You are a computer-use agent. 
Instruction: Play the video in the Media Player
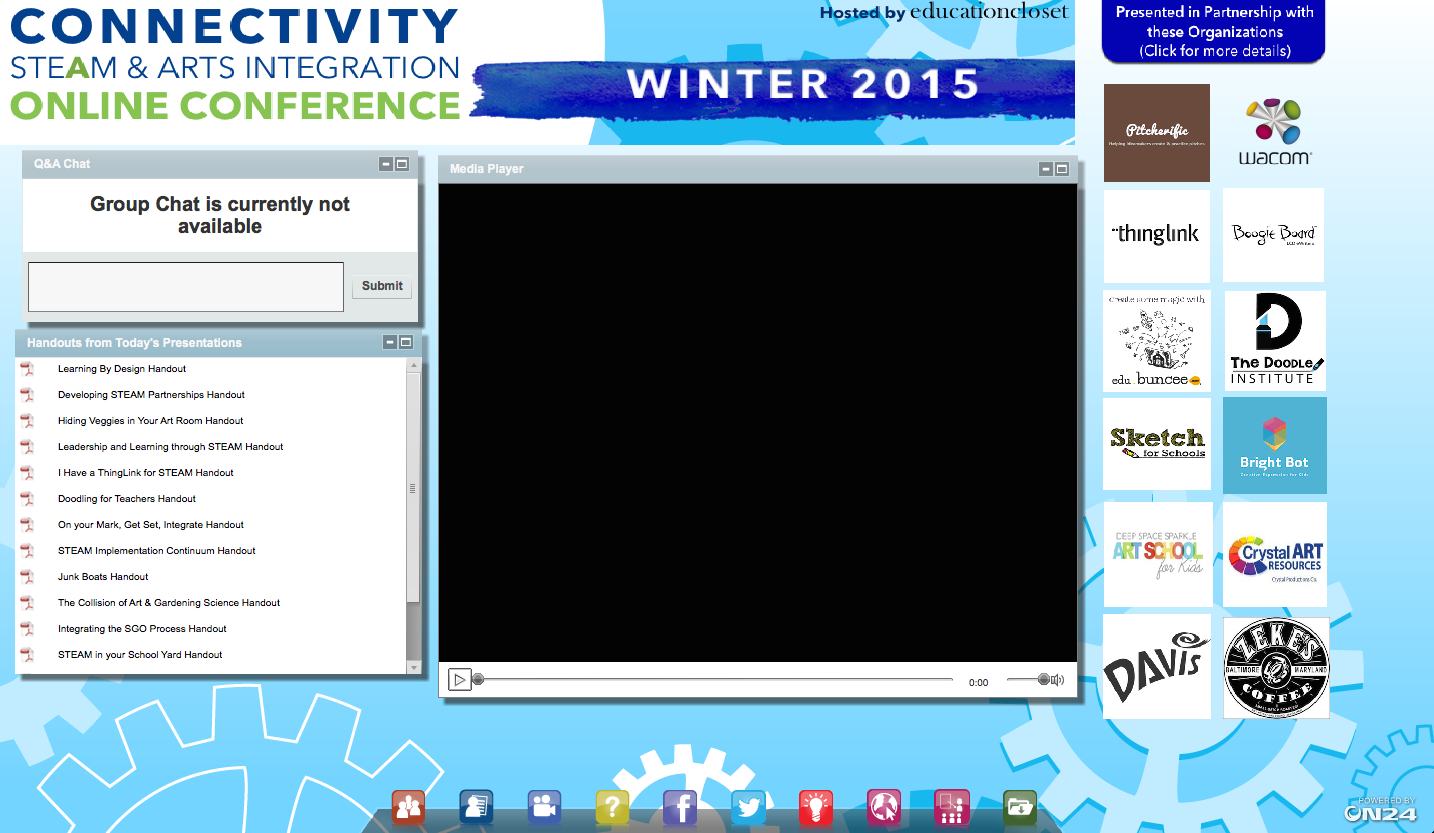tap(459, 680)
